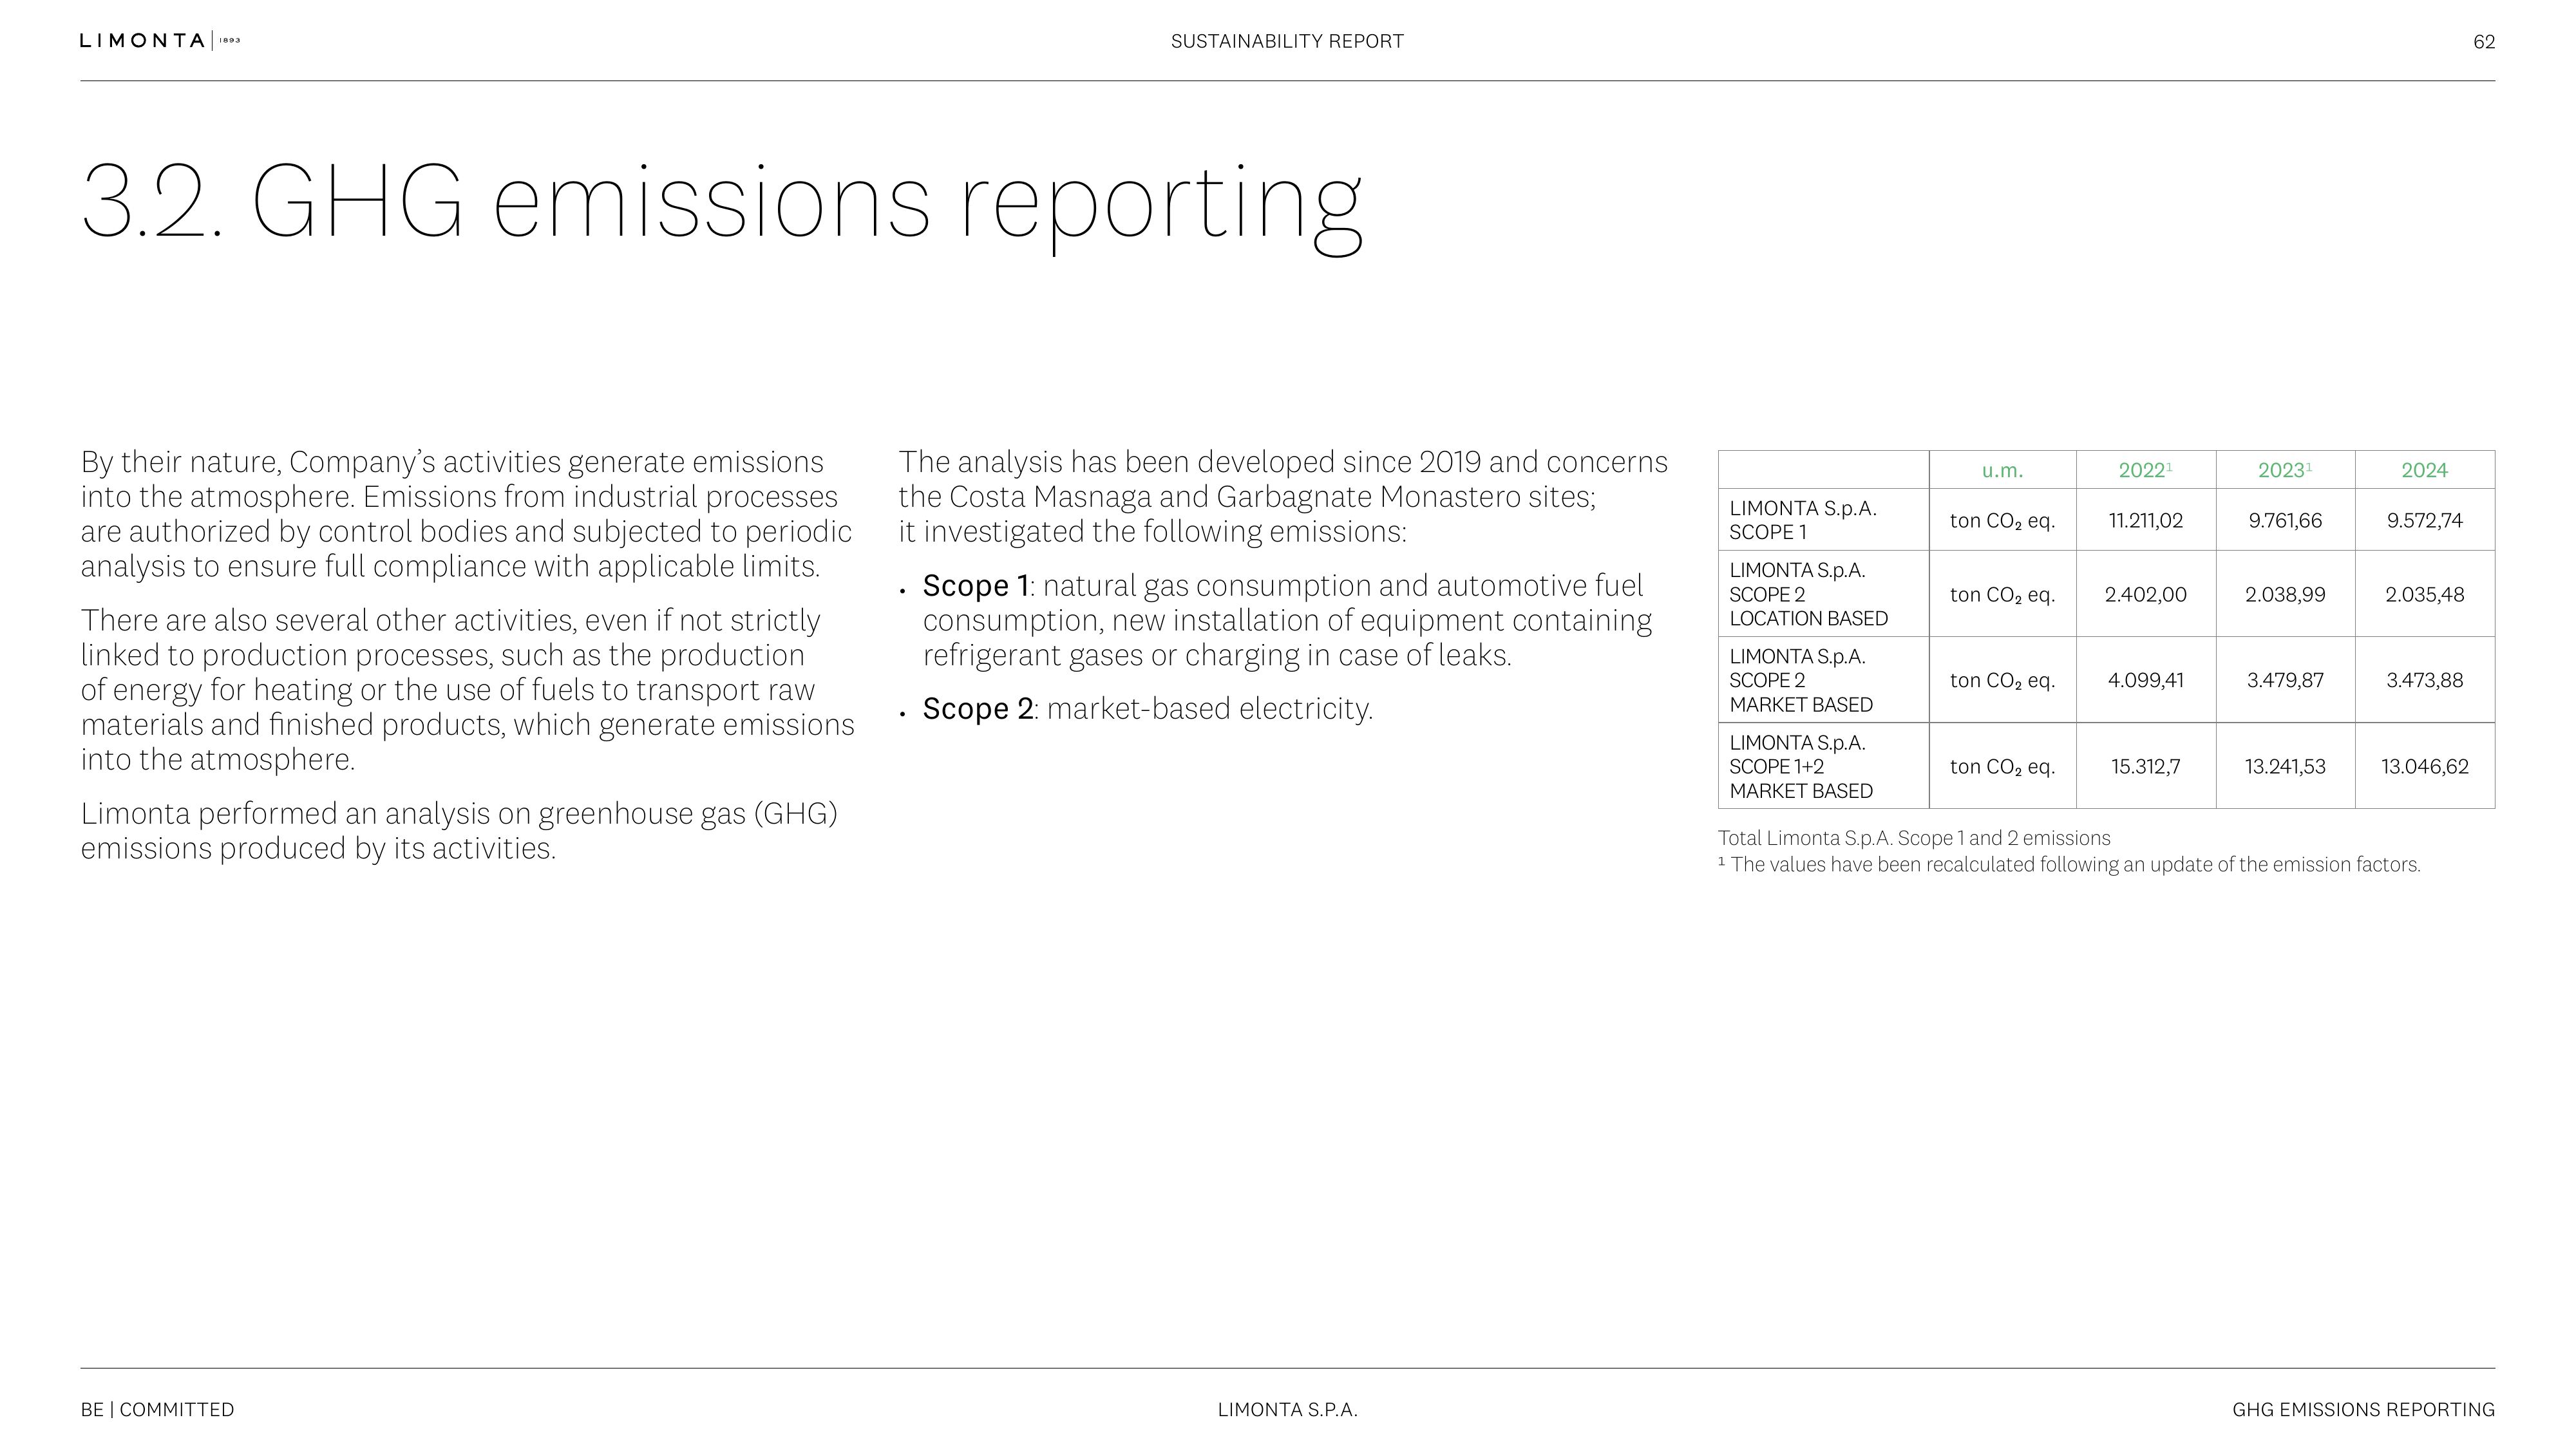Click the 2022 column header
Image resolution: width=2576 pixels, height=1449 pixels.
tap(2145, 470)
